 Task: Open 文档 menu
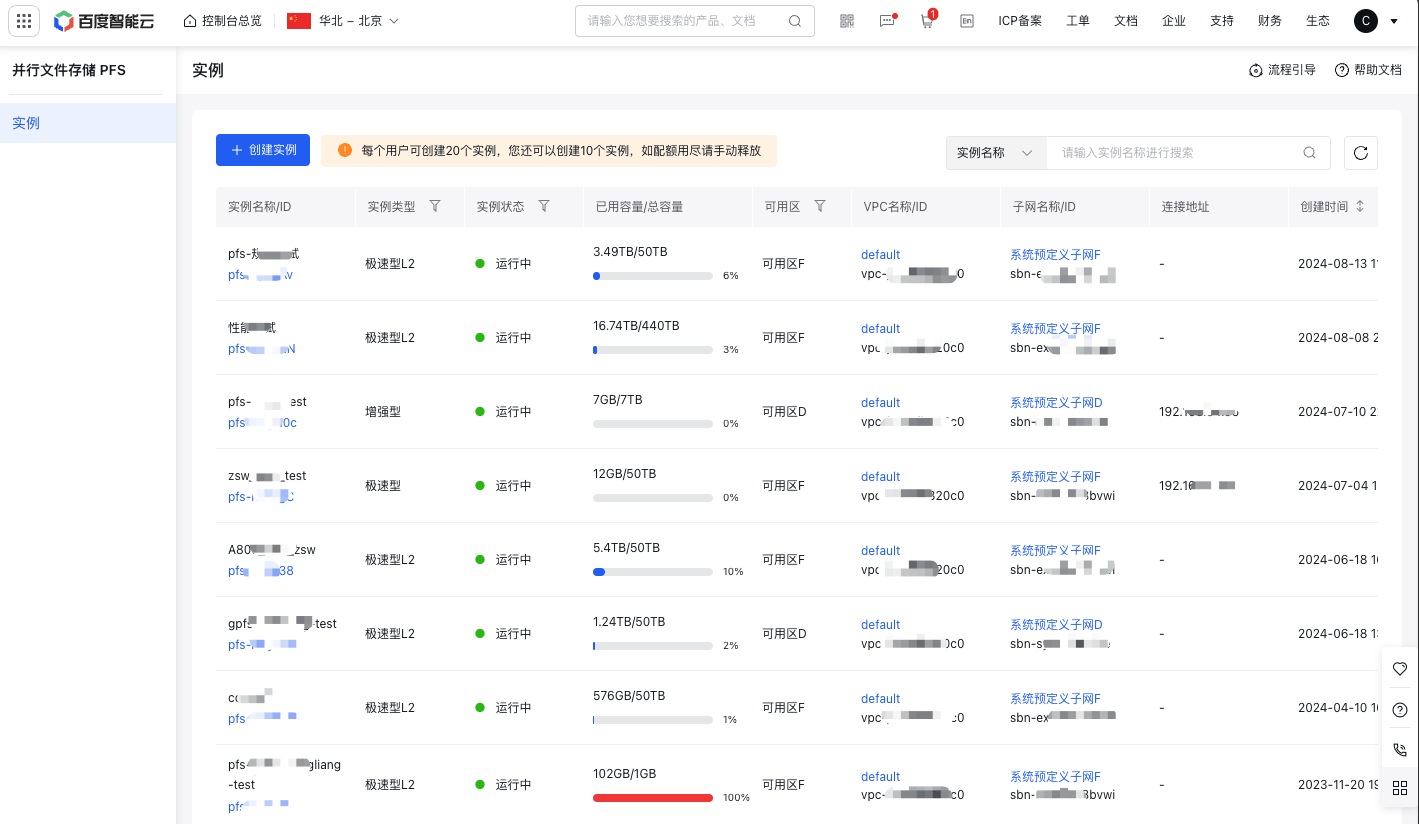(x=1126, y=20)
